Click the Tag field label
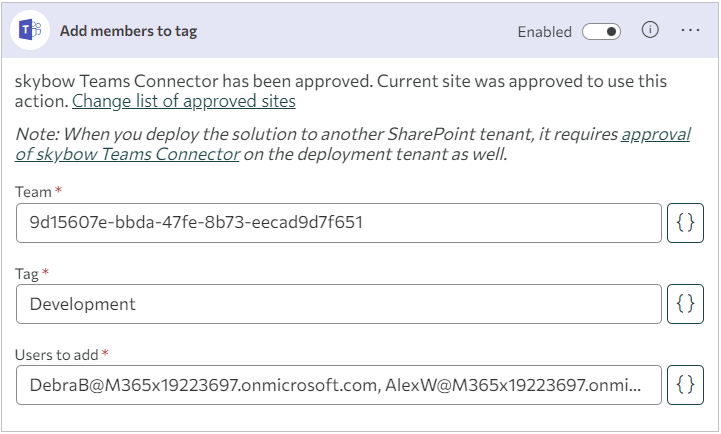Viewport: 721px width, 434px height. pos(27,274)
